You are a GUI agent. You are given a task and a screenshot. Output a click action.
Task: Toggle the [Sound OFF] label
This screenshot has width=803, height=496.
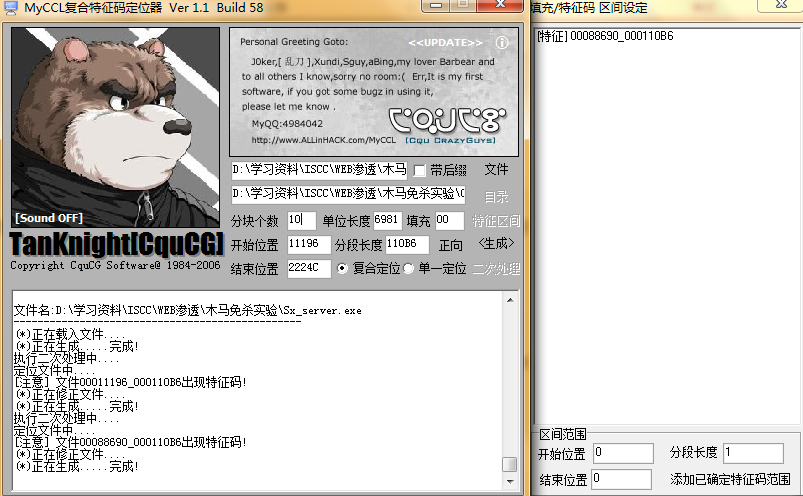point(49,218)
